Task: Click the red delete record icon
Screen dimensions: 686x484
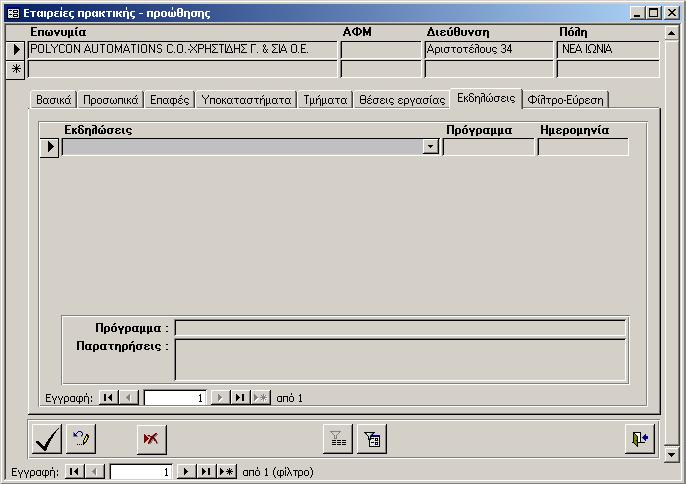Action: click(x=152, y=439)
